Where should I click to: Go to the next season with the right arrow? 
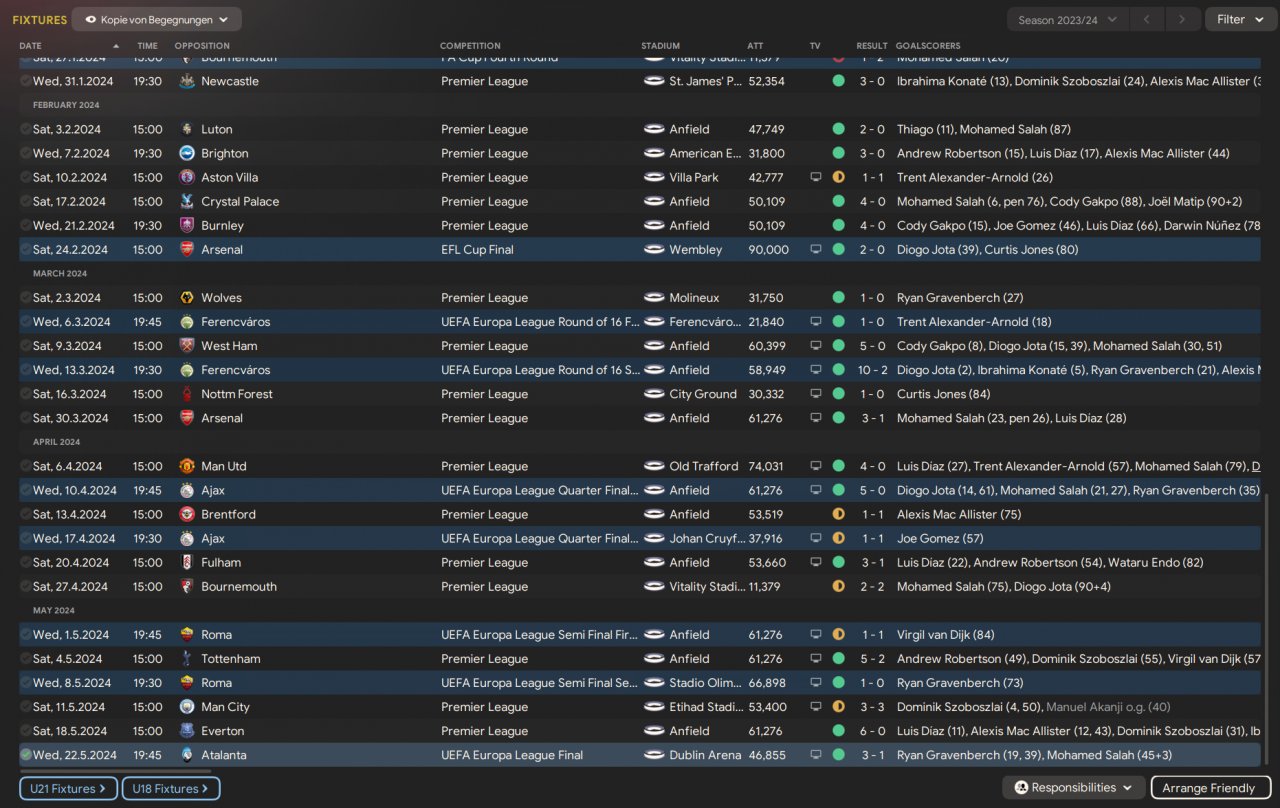tap(1183, 20)
